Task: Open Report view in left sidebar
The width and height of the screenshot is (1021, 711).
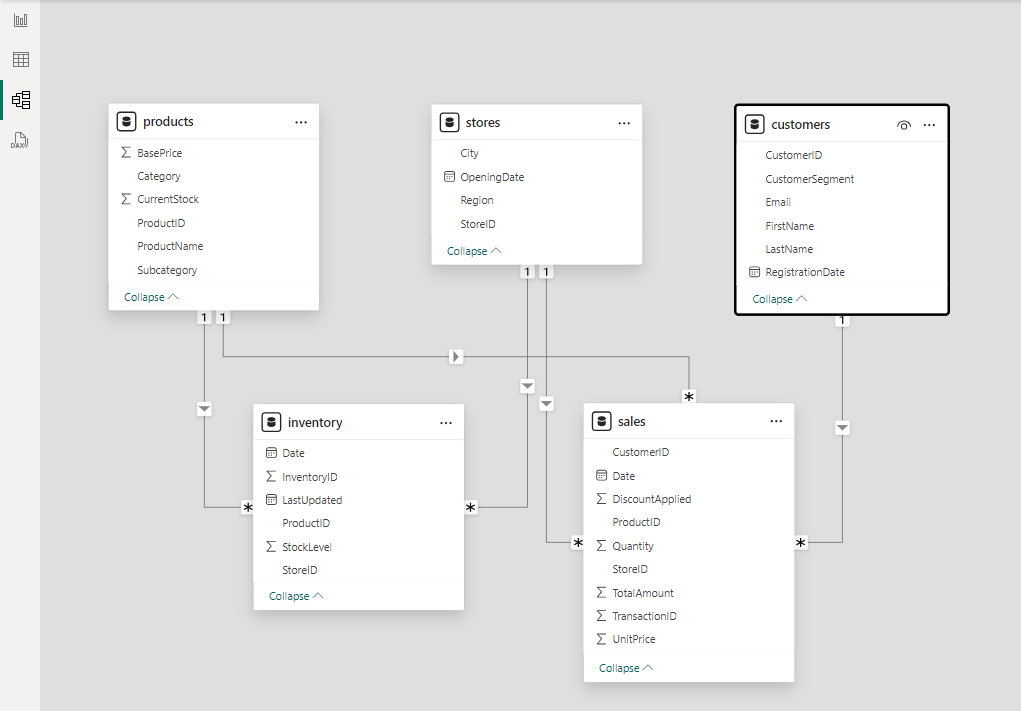Action: pos(20,20)
